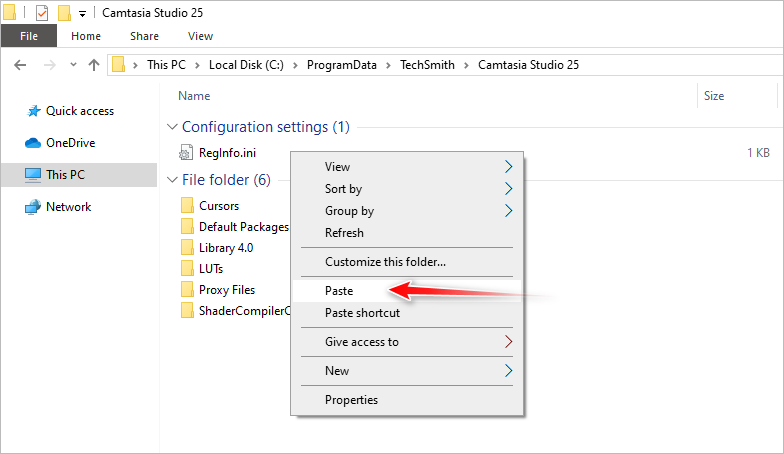Viewport: 784px width, 454px height.
Task: Sort files by the Name column header
Action: 194,96
